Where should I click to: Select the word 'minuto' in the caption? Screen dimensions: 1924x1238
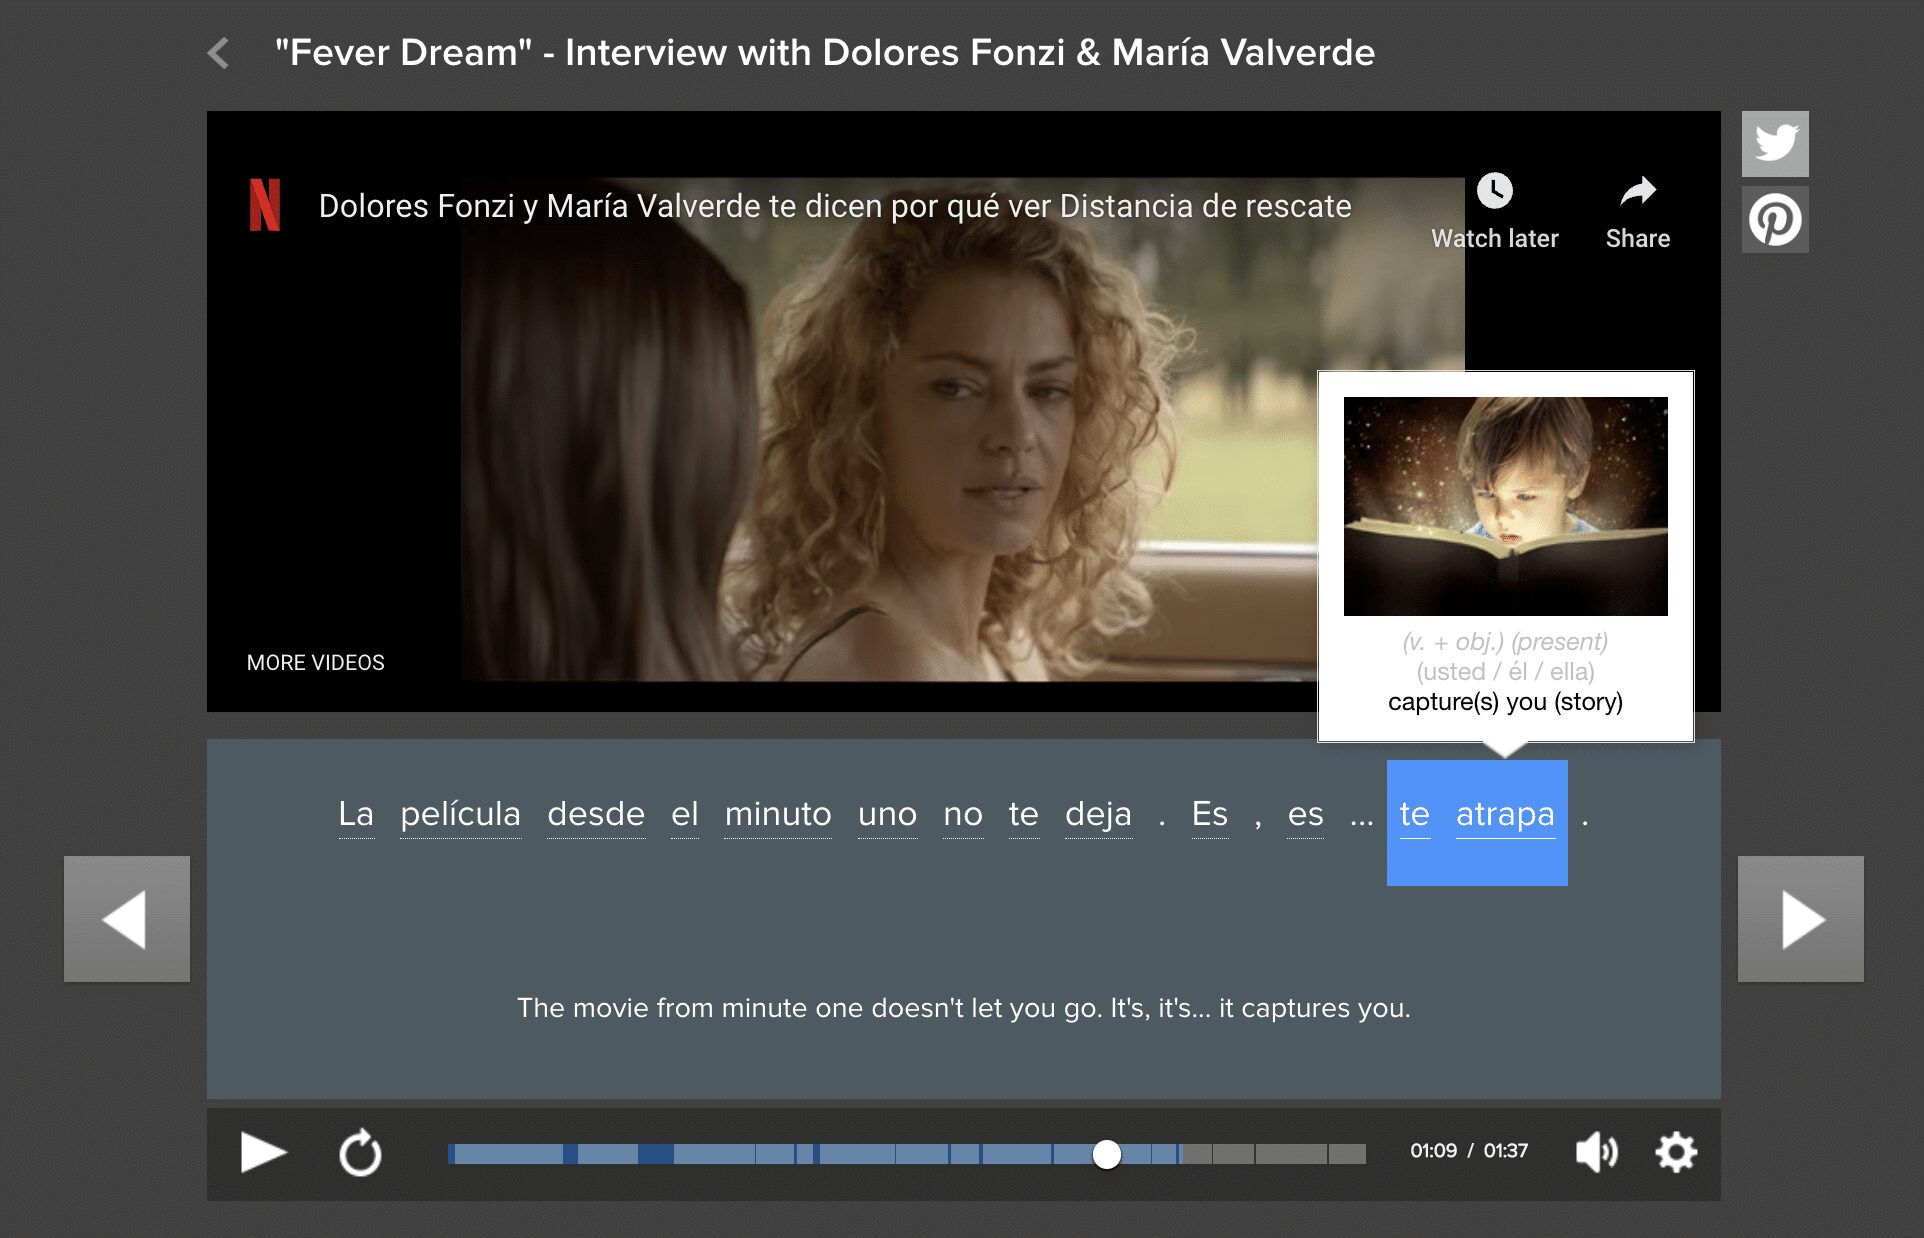click(778, 815)
